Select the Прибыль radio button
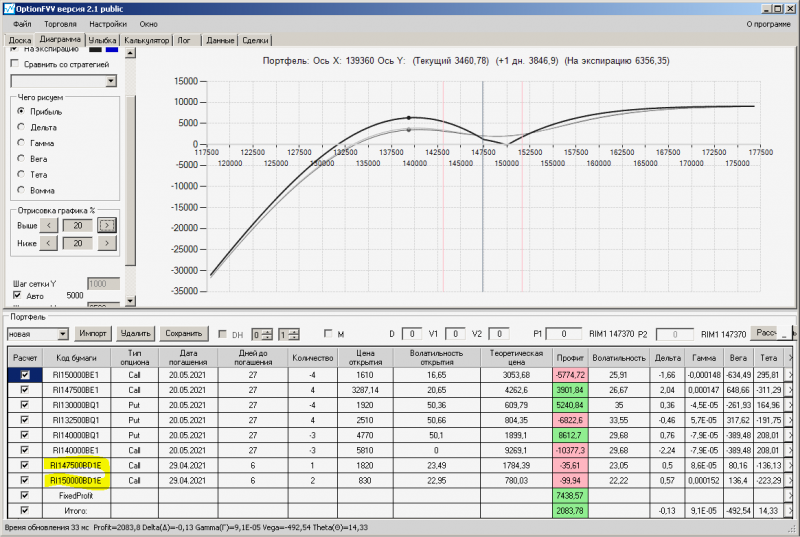Viewport: 800px width, 537px height. click(x=21, y=111)
